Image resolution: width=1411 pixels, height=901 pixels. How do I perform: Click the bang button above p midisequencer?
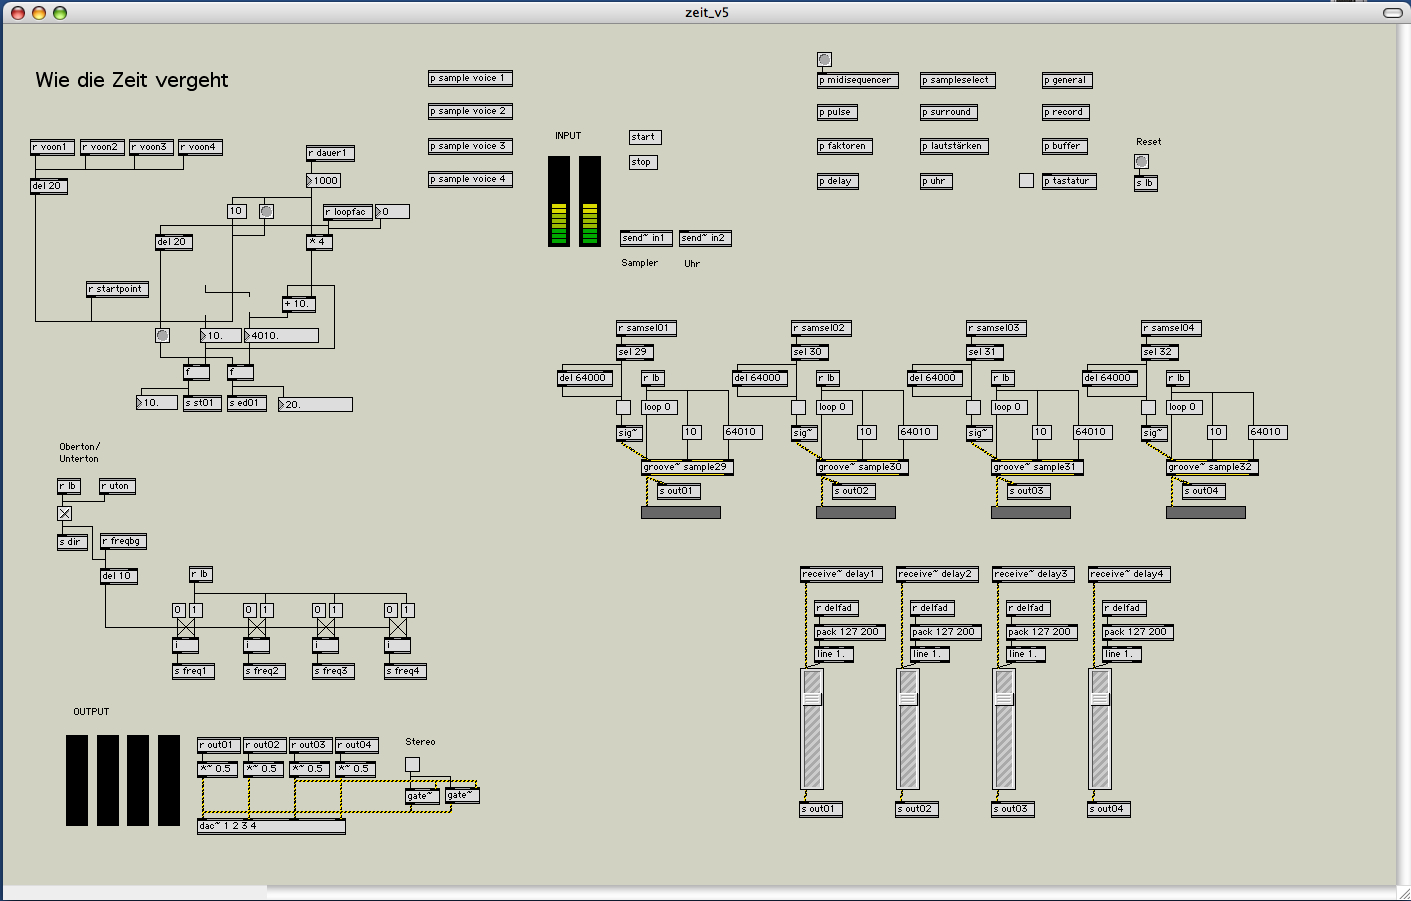[x=824, y=60]
